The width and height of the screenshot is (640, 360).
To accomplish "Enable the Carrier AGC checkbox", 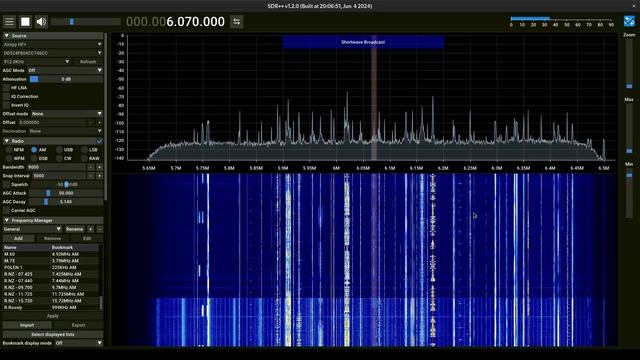I will coord(6,210).
